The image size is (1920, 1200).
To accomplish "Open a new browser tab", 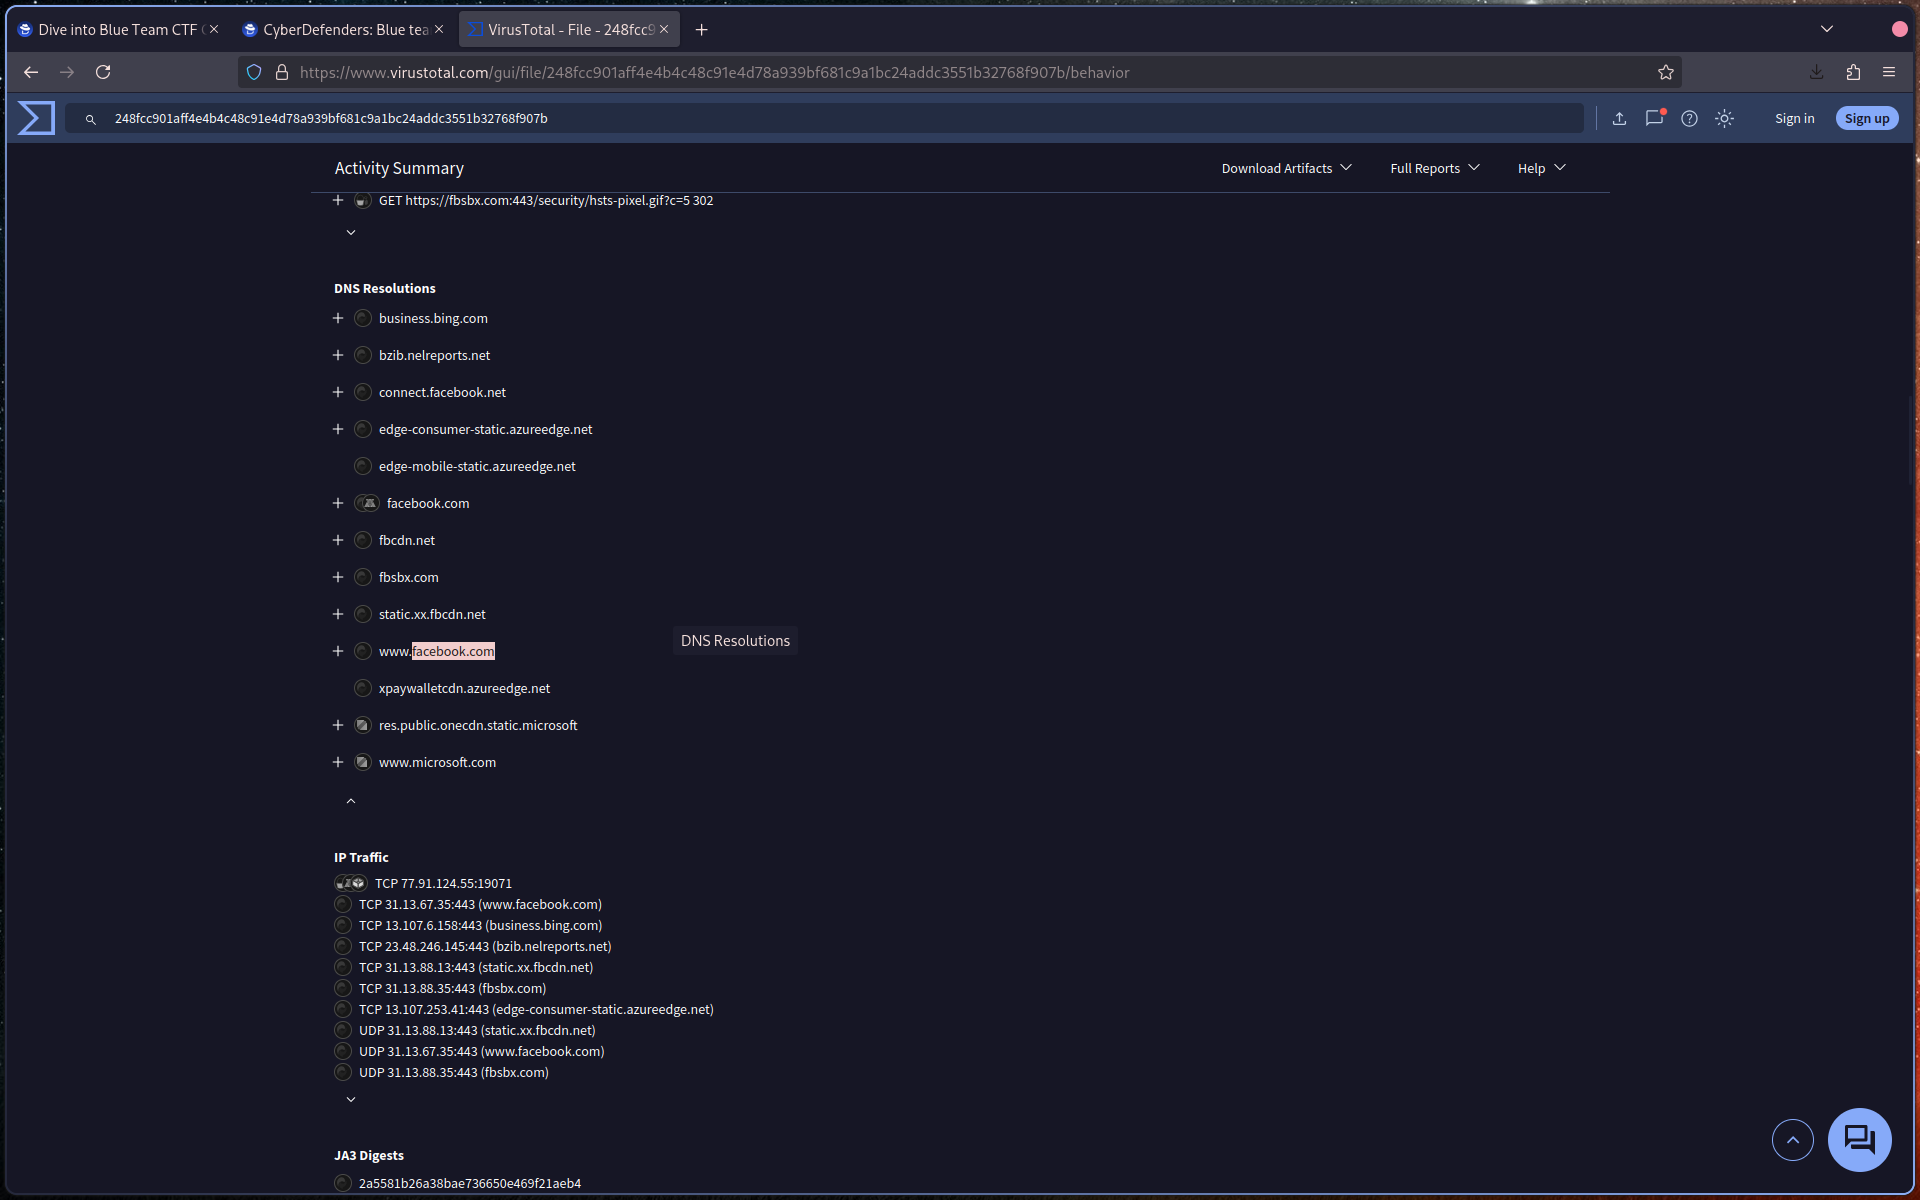I will [x=701, y=30].
